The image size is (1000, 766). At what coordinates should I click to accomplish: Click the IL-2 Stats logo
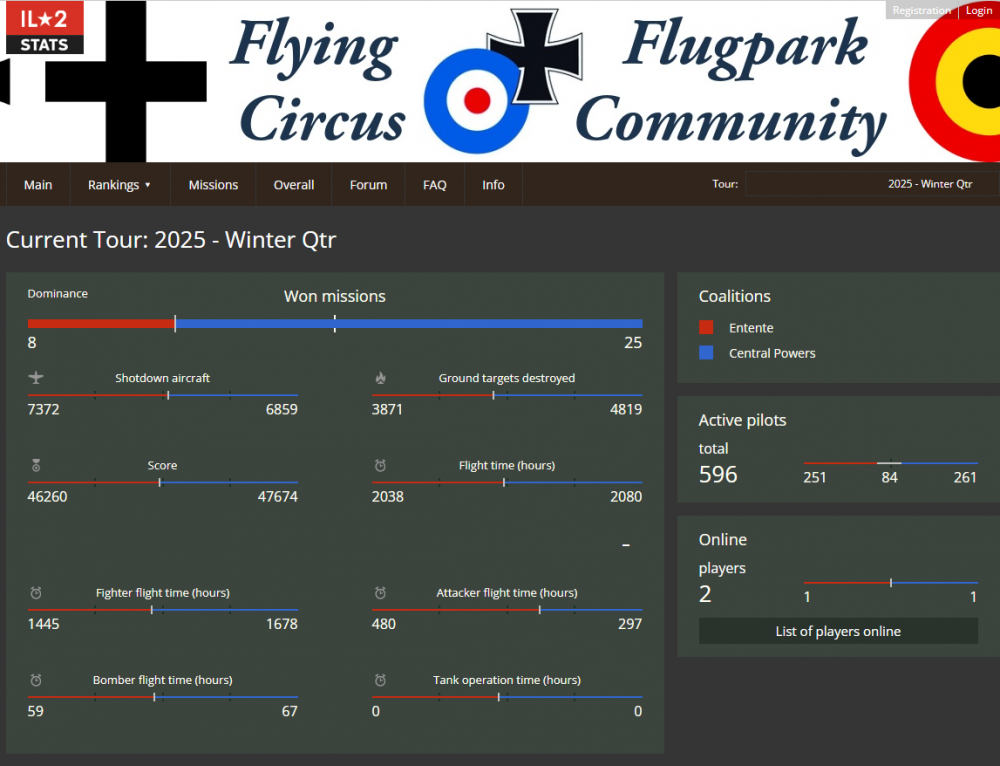coord(45,27)
